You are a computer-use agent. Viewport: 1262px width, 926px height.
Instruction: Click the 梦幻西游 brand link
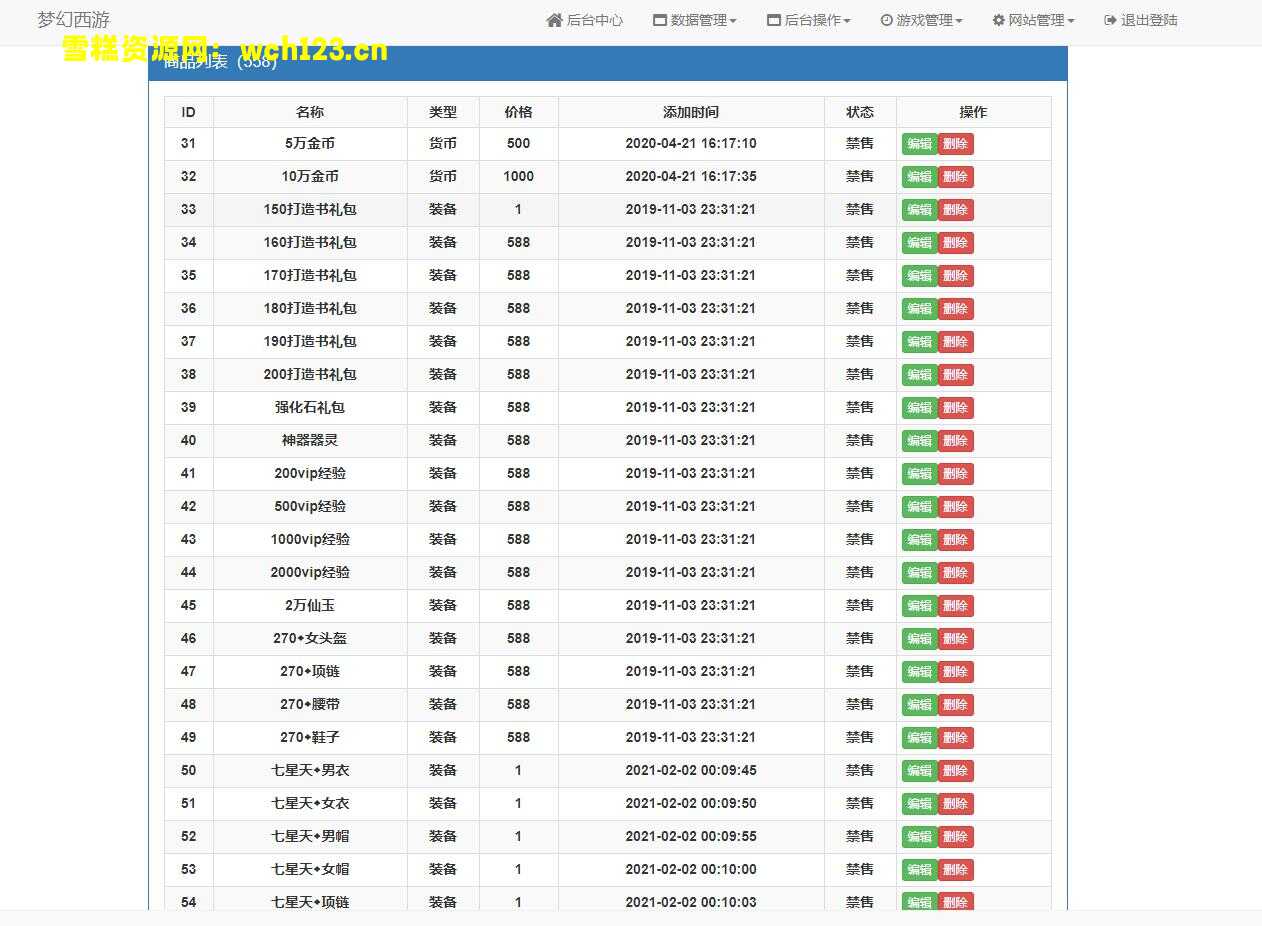click(73, 20)
